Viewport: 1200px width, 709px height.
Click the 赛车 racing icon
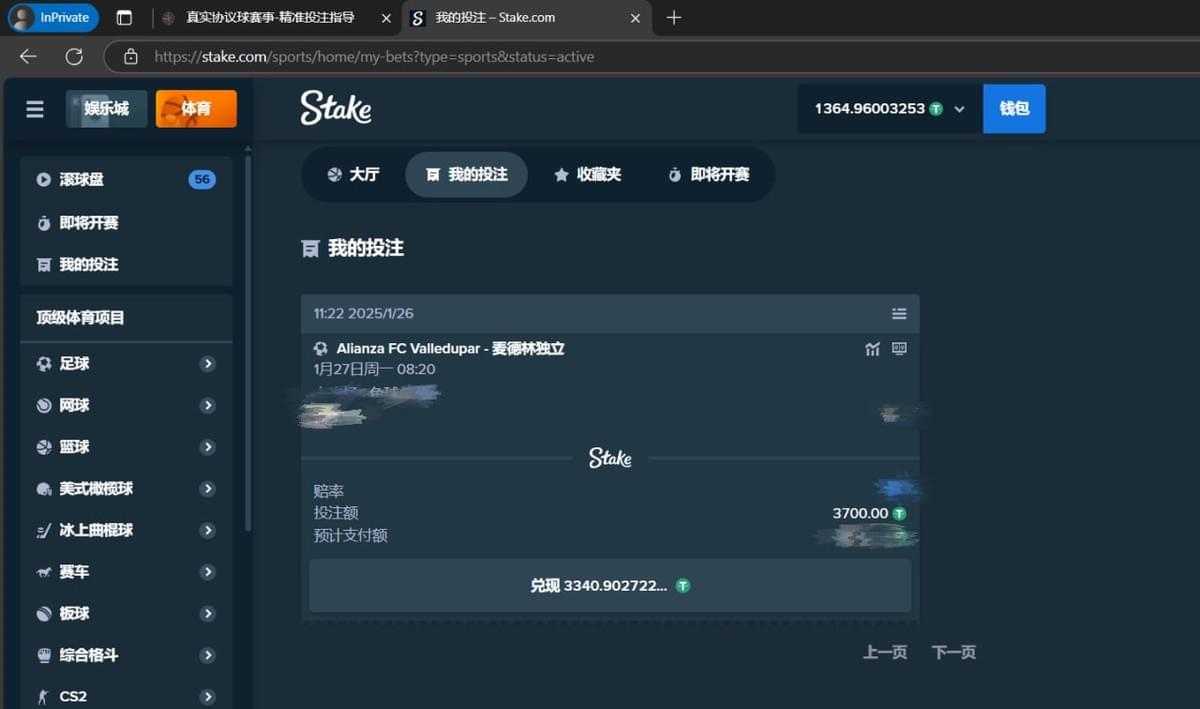tap(44, 572)
